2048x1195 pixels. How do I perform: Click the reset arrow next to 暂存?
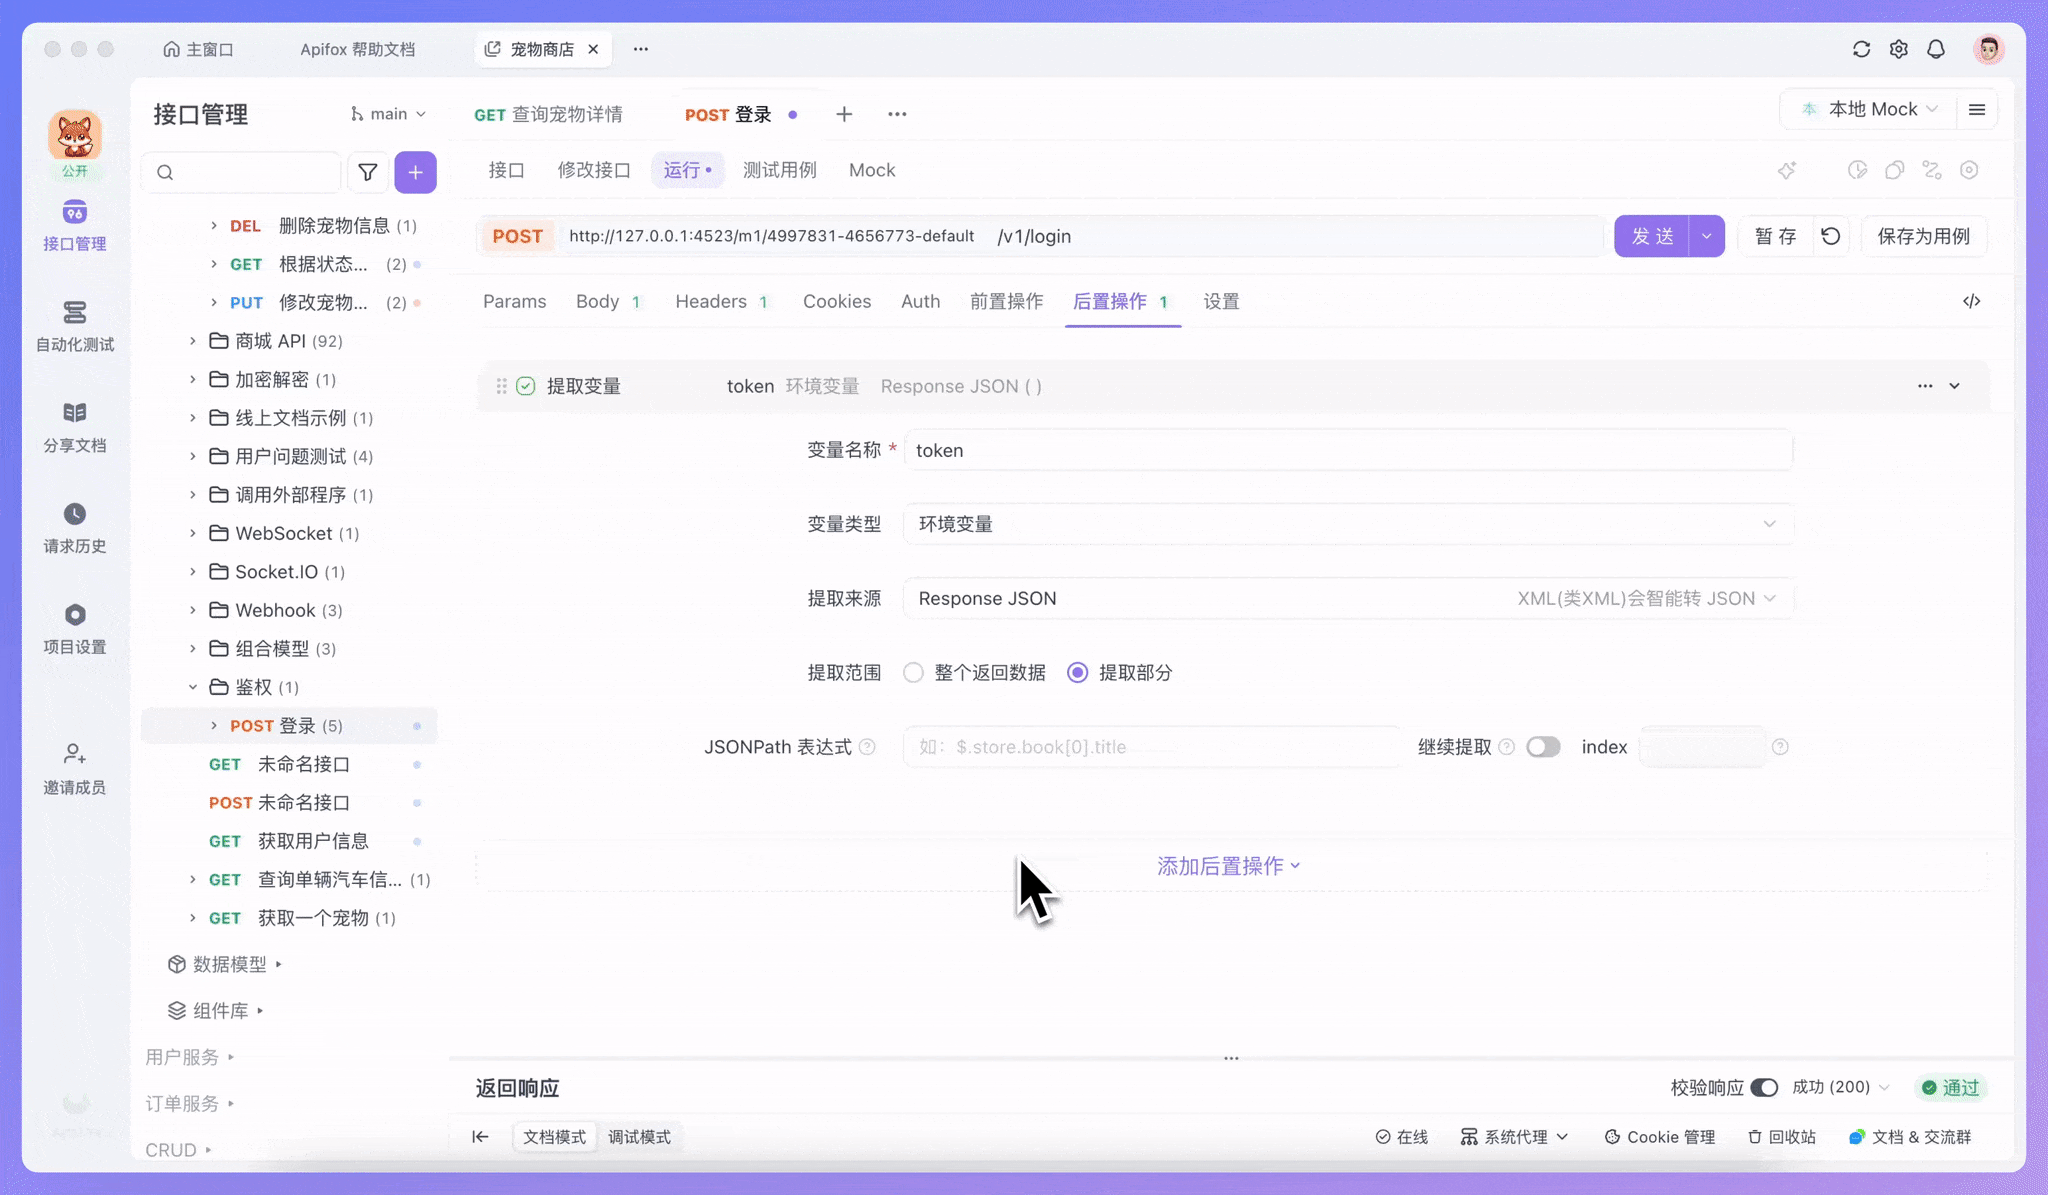click(1830, 236)
